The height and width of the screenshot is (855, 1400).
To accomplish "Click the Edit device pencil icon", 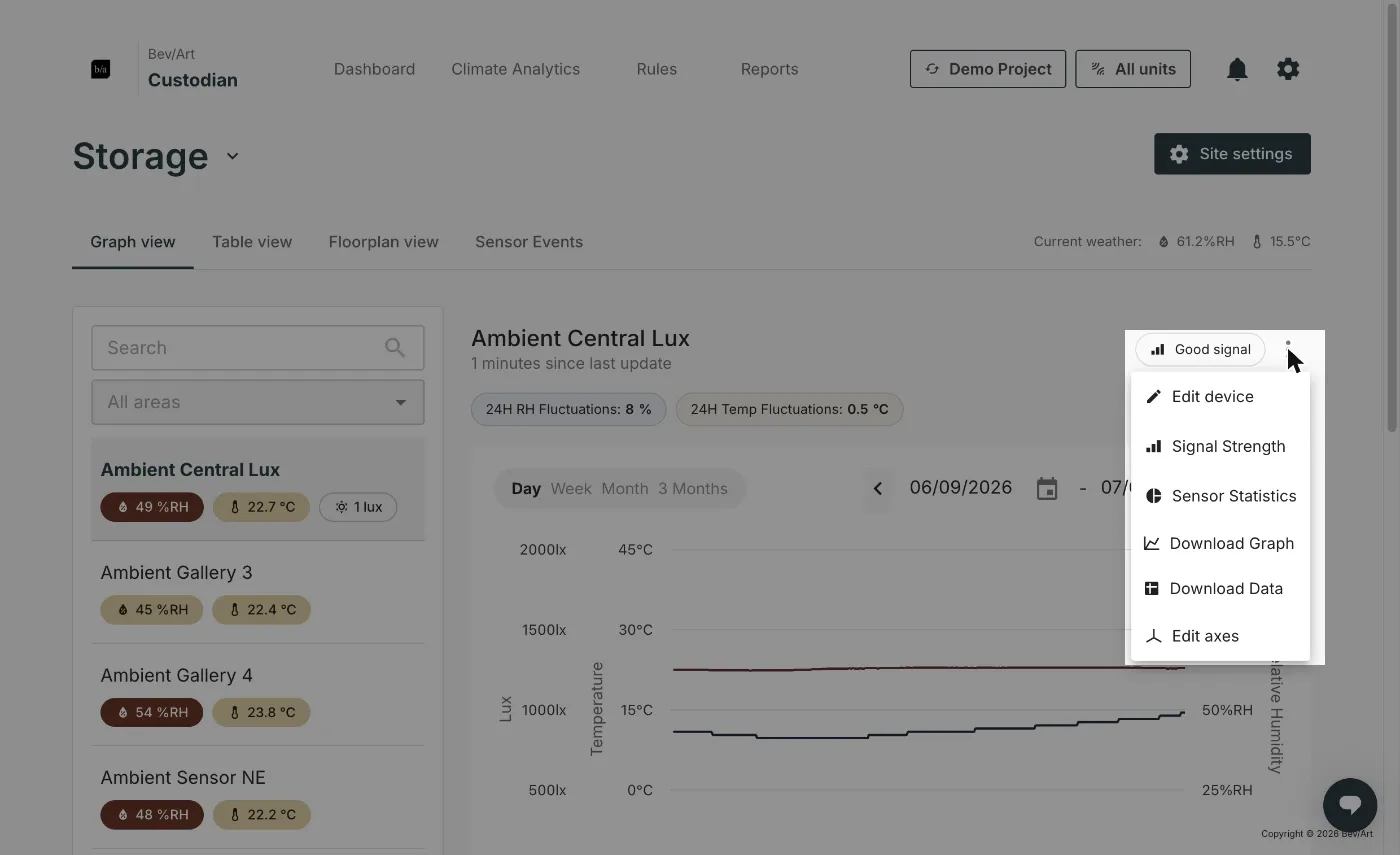I will point(1153,397).
